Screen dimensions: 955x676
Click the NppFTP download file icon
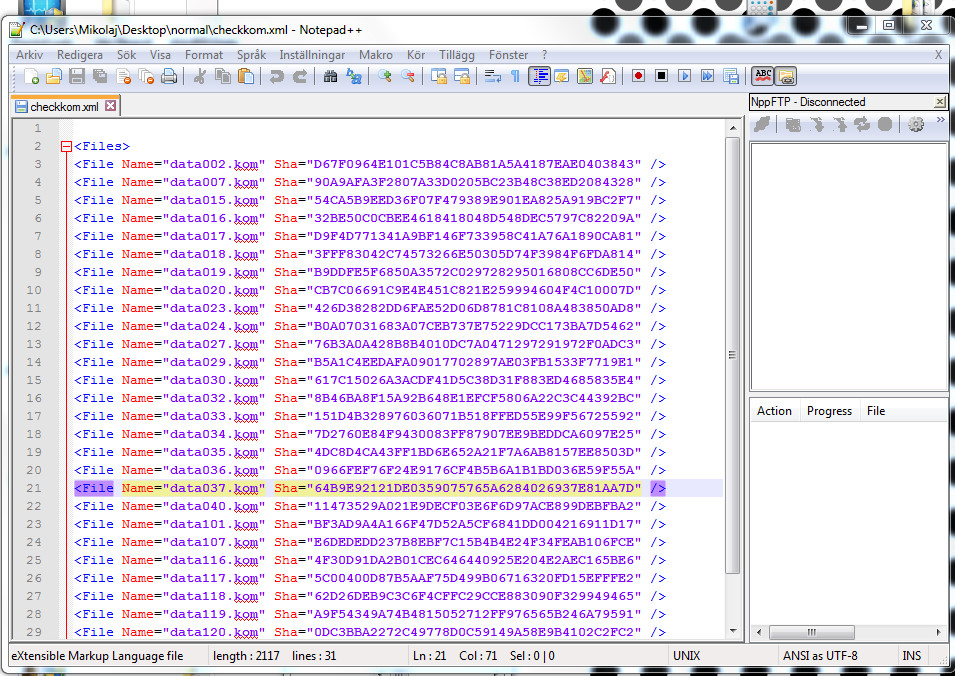click(x=817, y=124)
